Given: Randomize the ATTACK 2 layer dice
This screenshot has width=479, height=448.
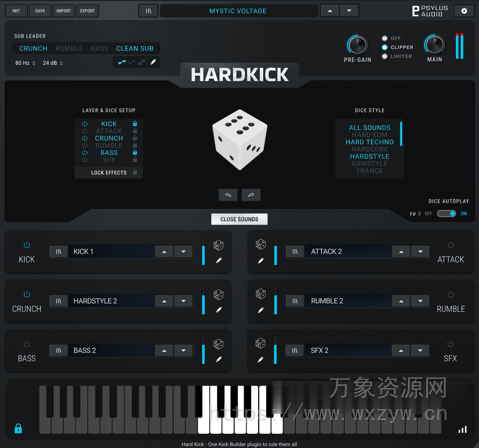Looking at the screenshot, I should click(261, 244).
